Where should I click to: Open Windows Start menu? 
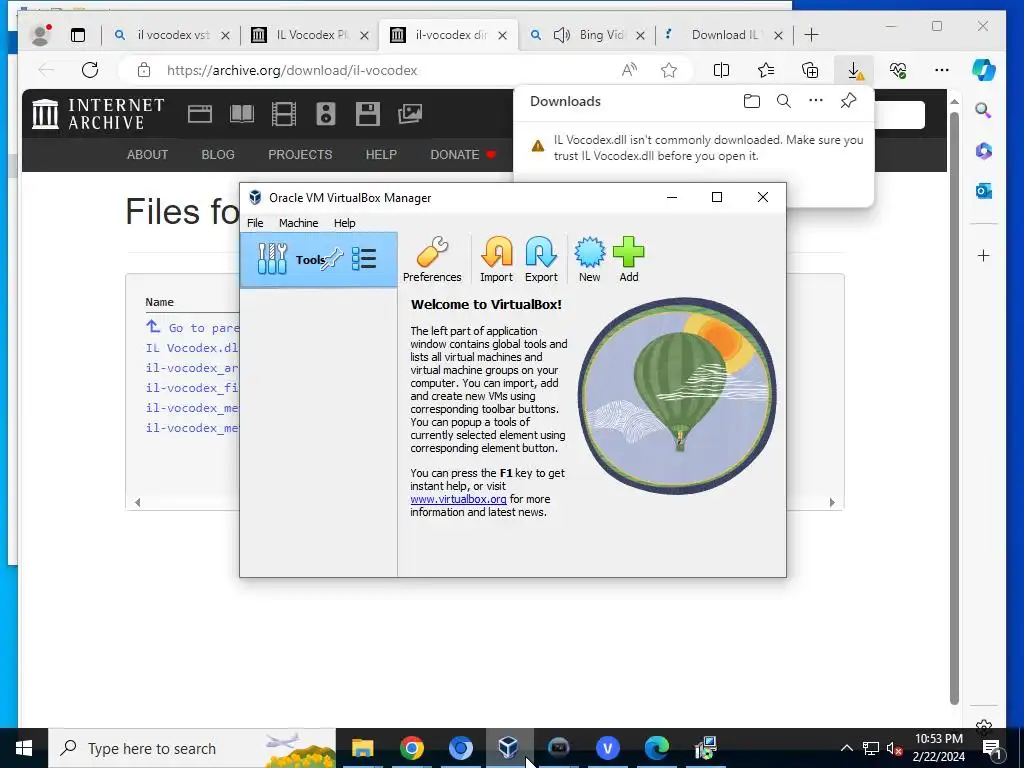24,748
